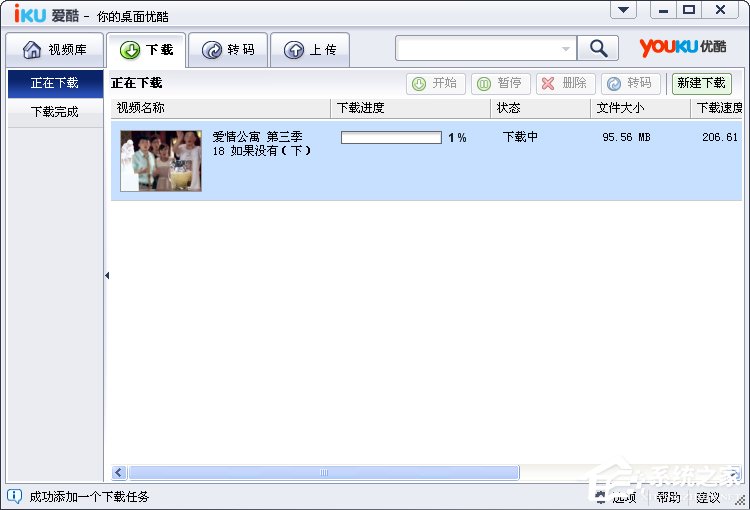Screen dimensions: 750x510
Task: Maximize the iKU window
Action: tap(689, 10)
